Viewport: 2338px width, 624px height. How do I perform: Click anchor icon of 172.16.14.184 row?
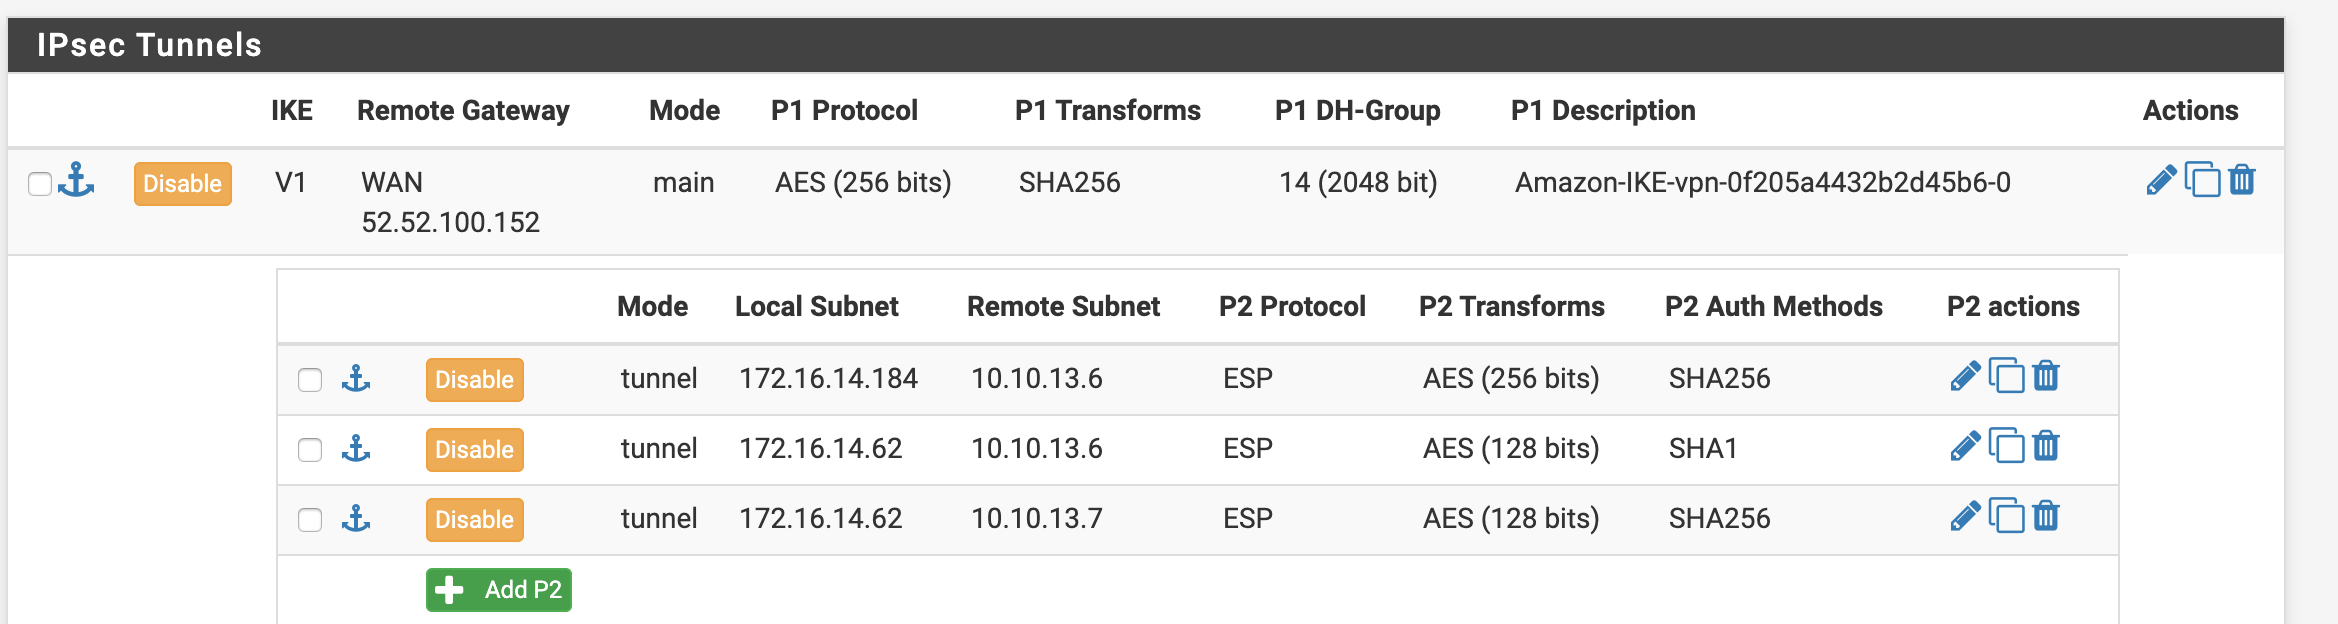click(356, 379)
